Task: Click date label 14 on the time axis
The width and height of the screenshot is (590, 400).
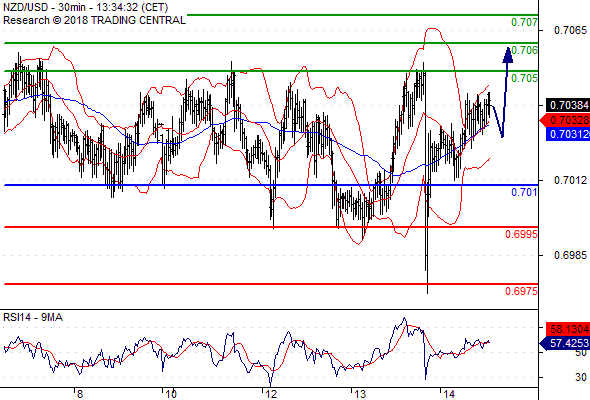Action: [x=449, y=394]
